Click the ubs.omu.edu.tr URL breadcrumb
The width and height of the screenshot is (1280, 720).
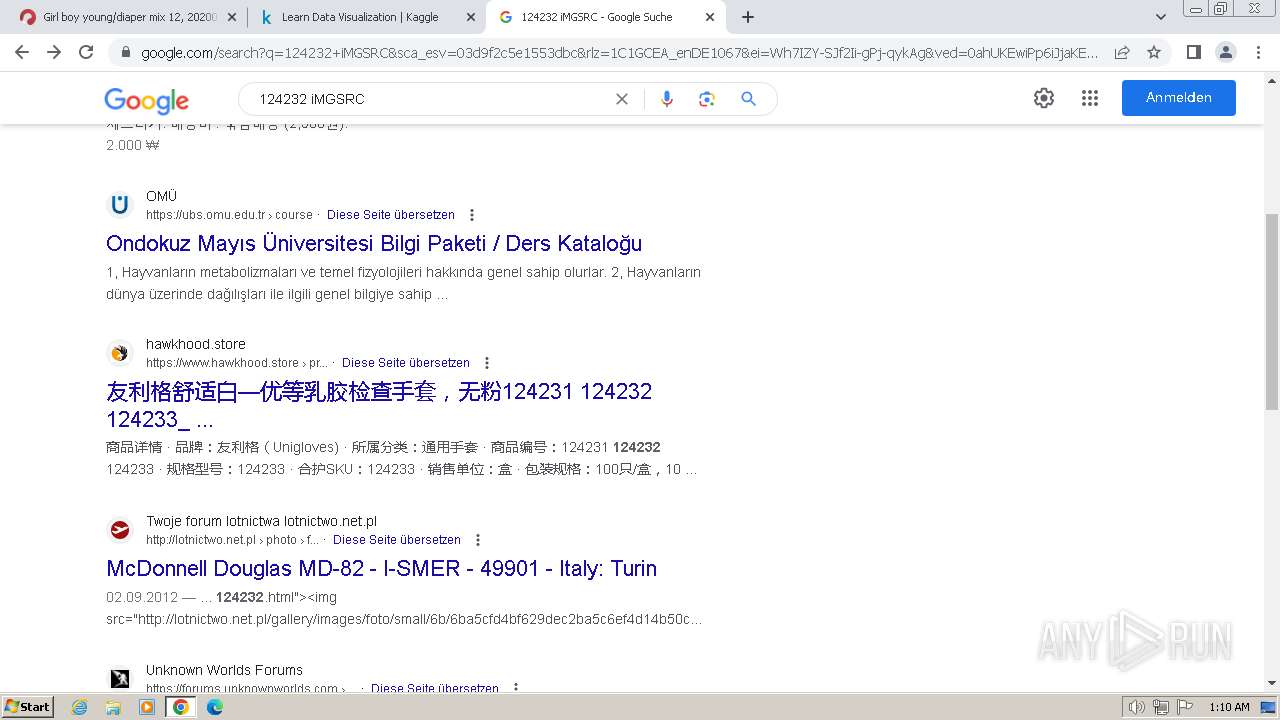[x=229, y=215]
